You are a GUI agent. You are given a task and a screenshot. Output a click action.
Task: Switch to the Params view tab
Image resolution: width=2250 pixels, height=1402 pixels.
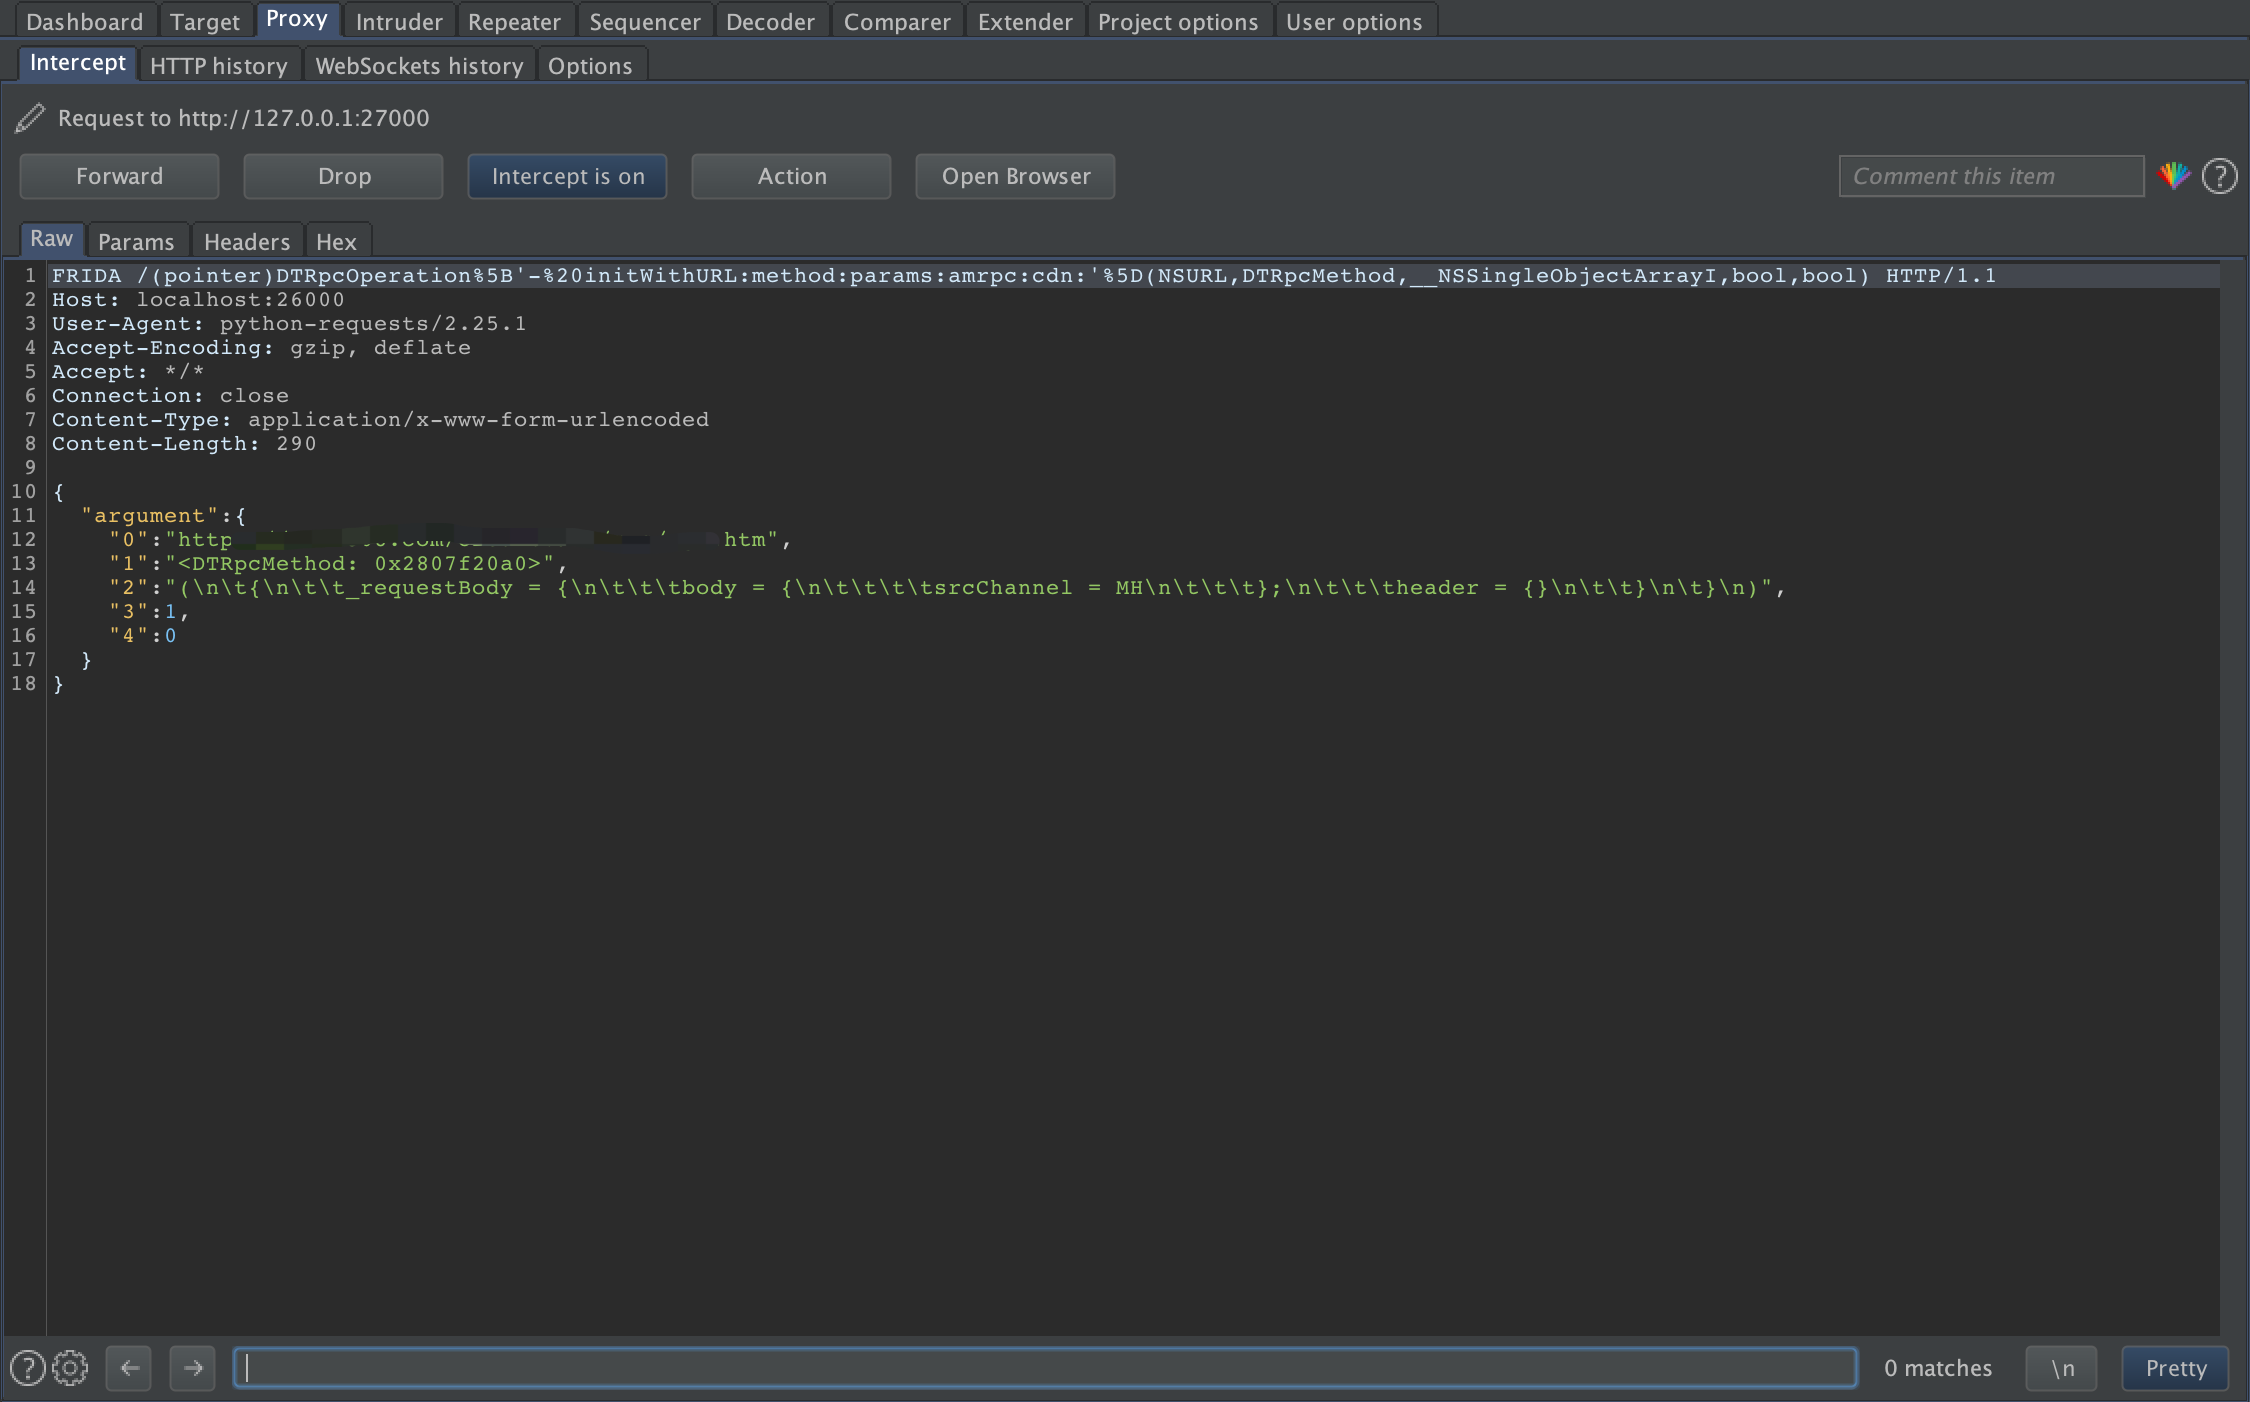(136, 242)
